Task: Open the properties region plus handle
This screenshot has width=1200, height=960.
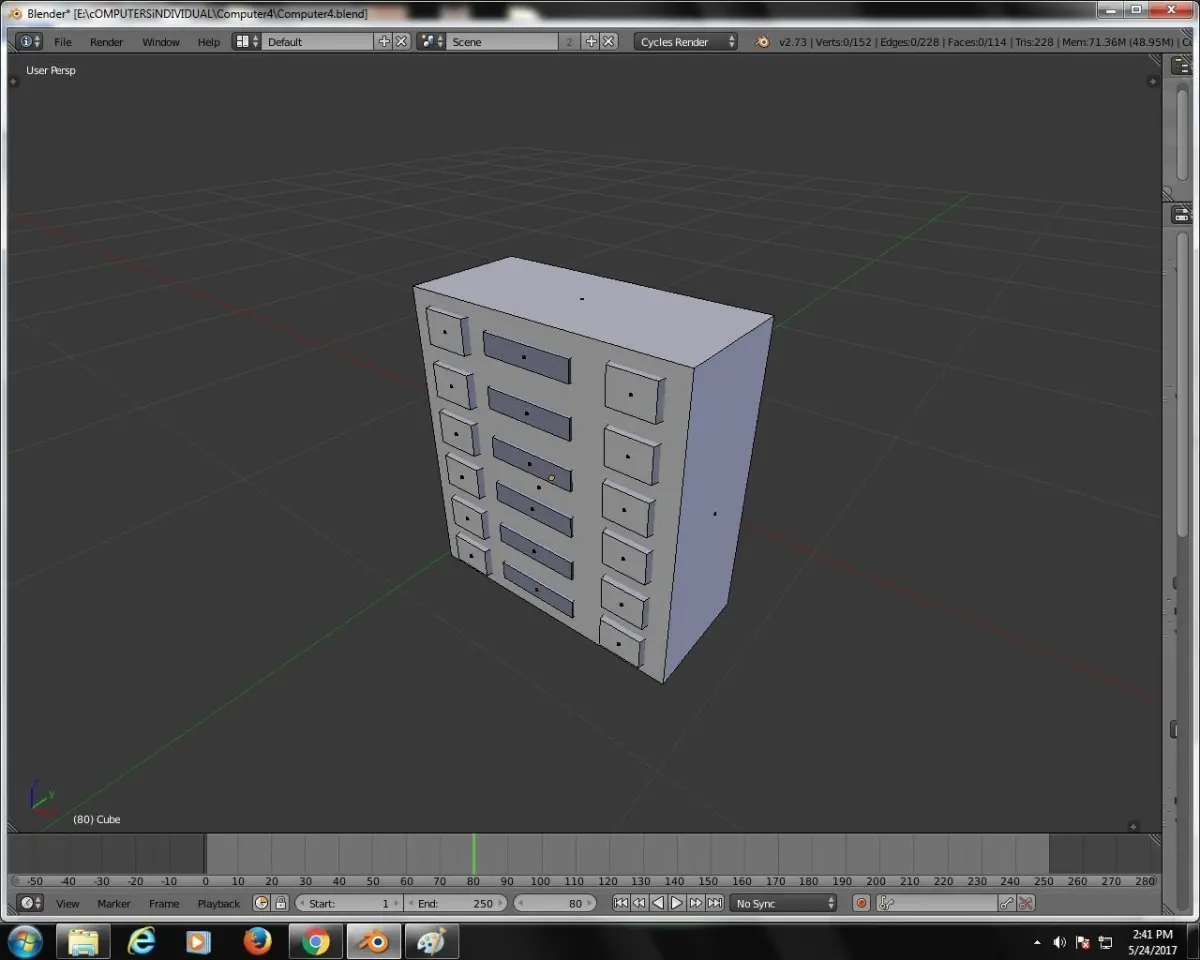Action: point(1155,82)
